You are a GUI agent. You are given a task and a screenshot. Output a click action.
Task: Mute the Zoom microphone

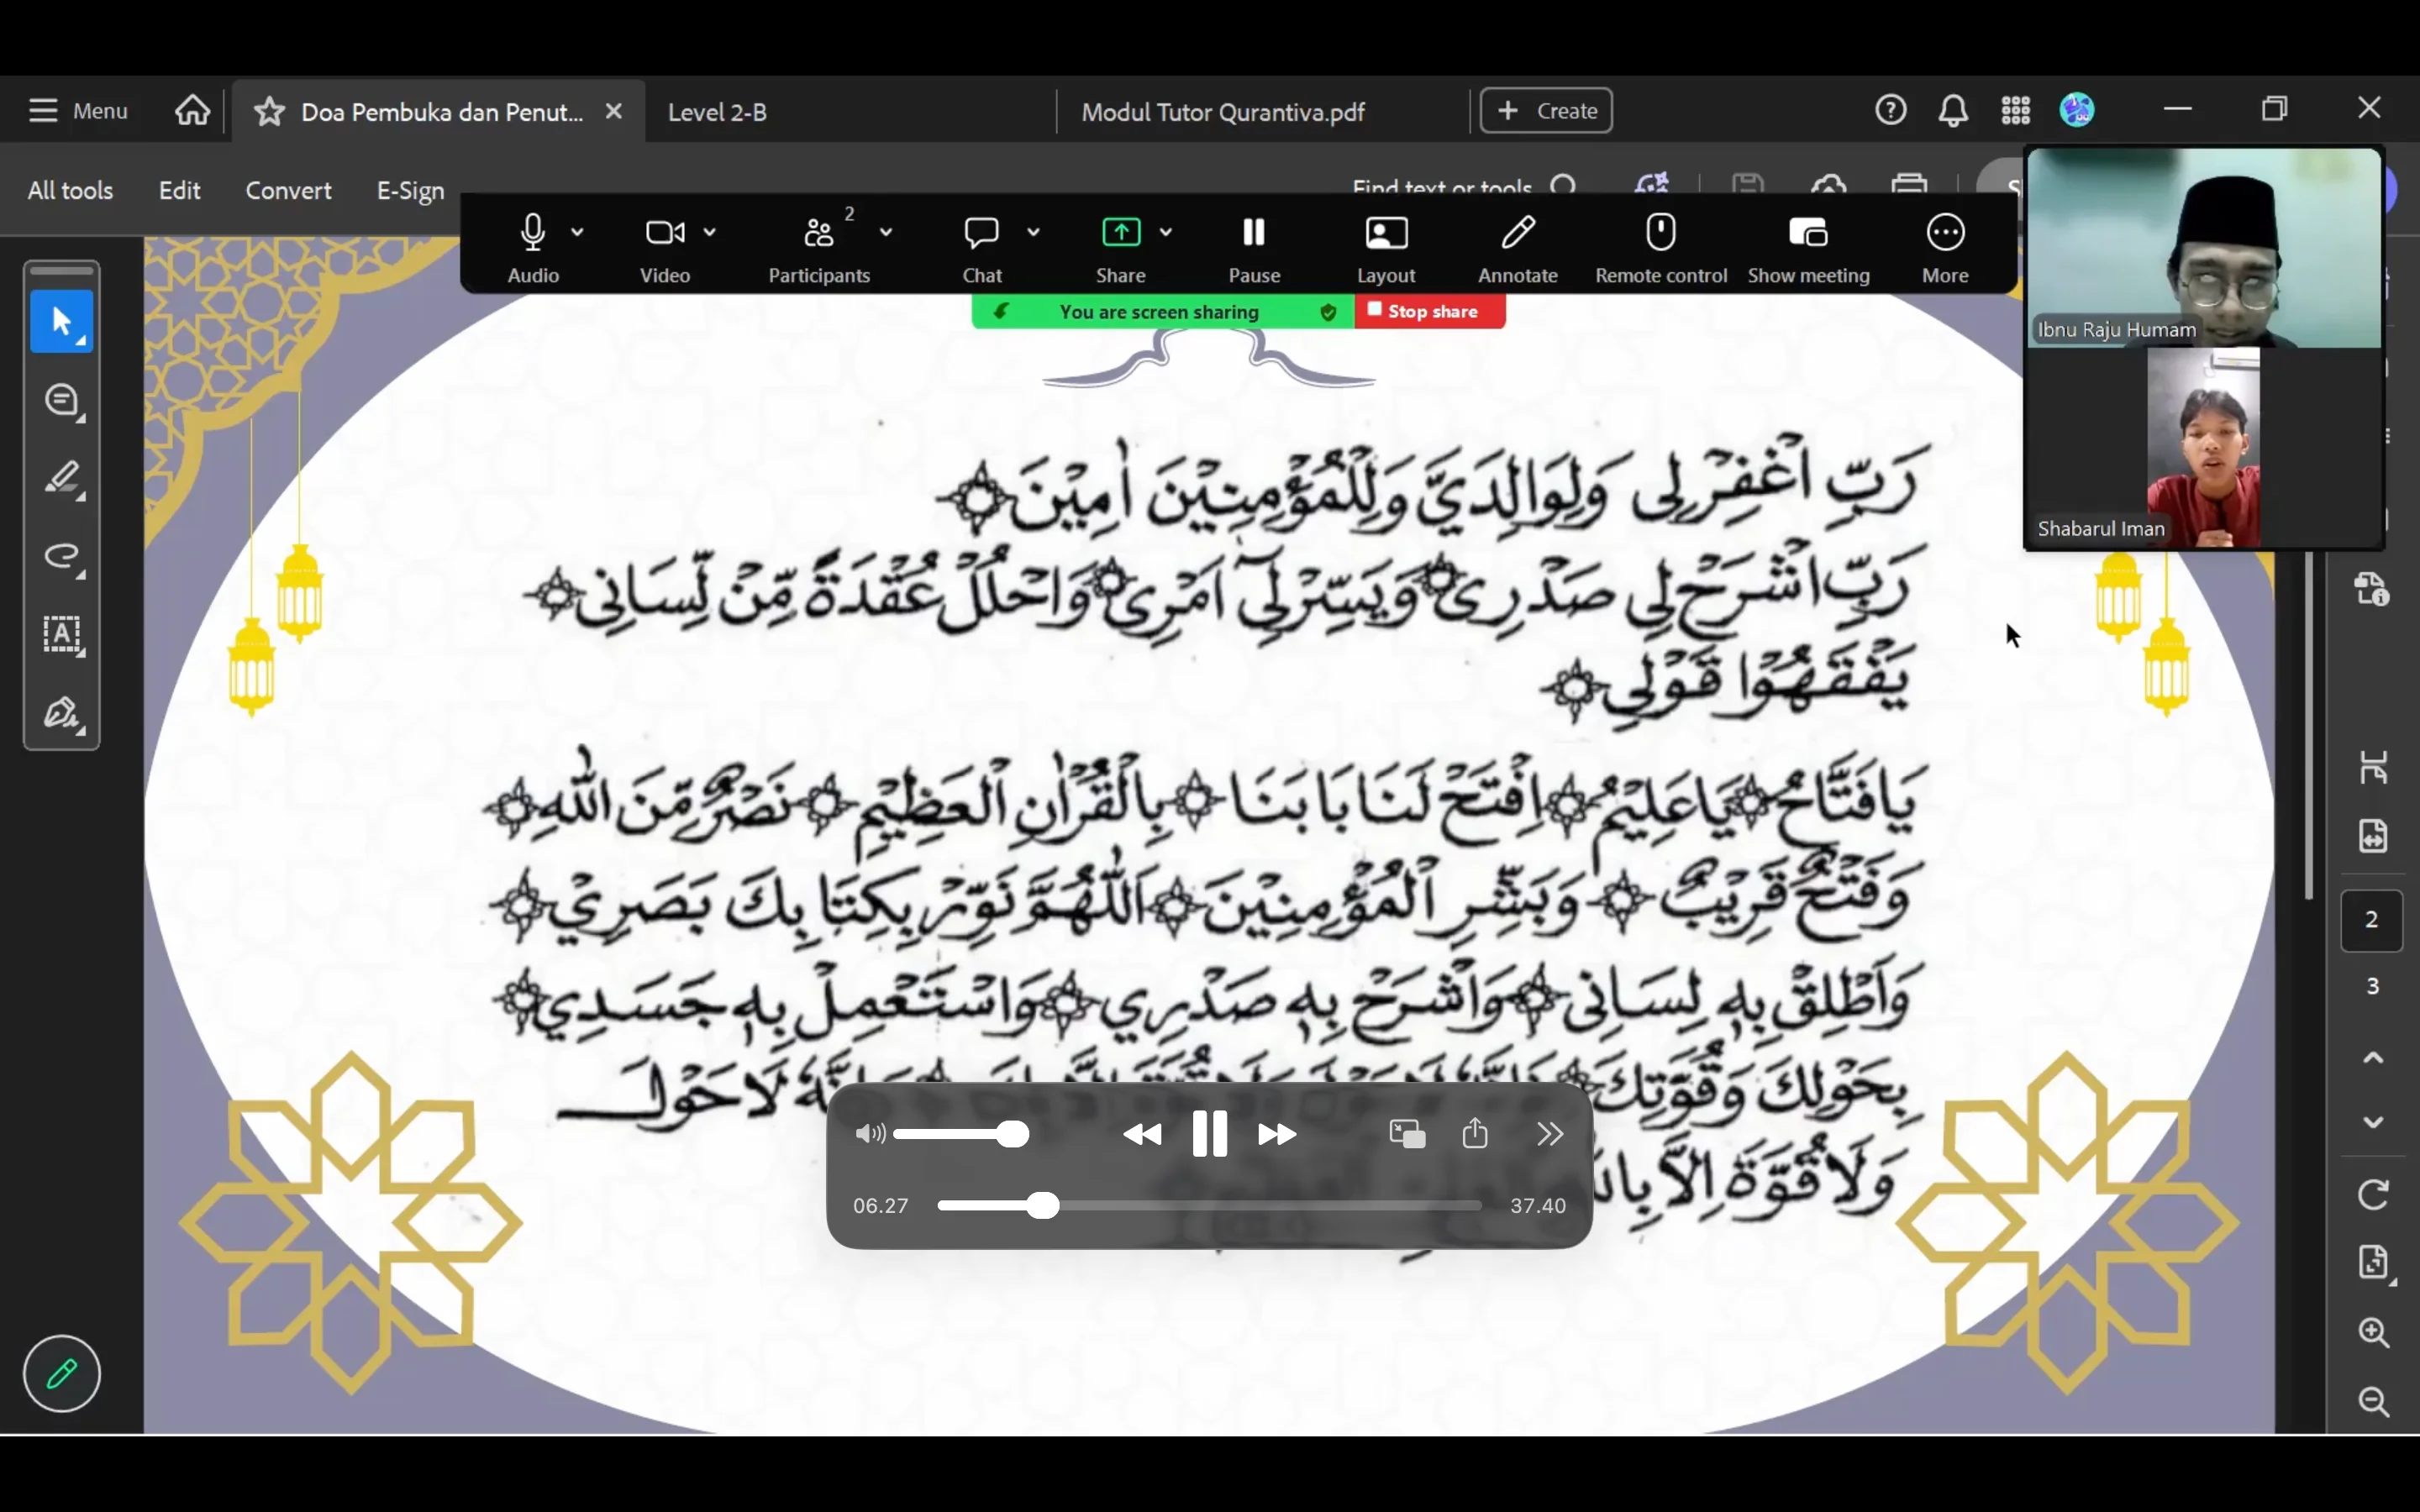[x=533, y=248]
